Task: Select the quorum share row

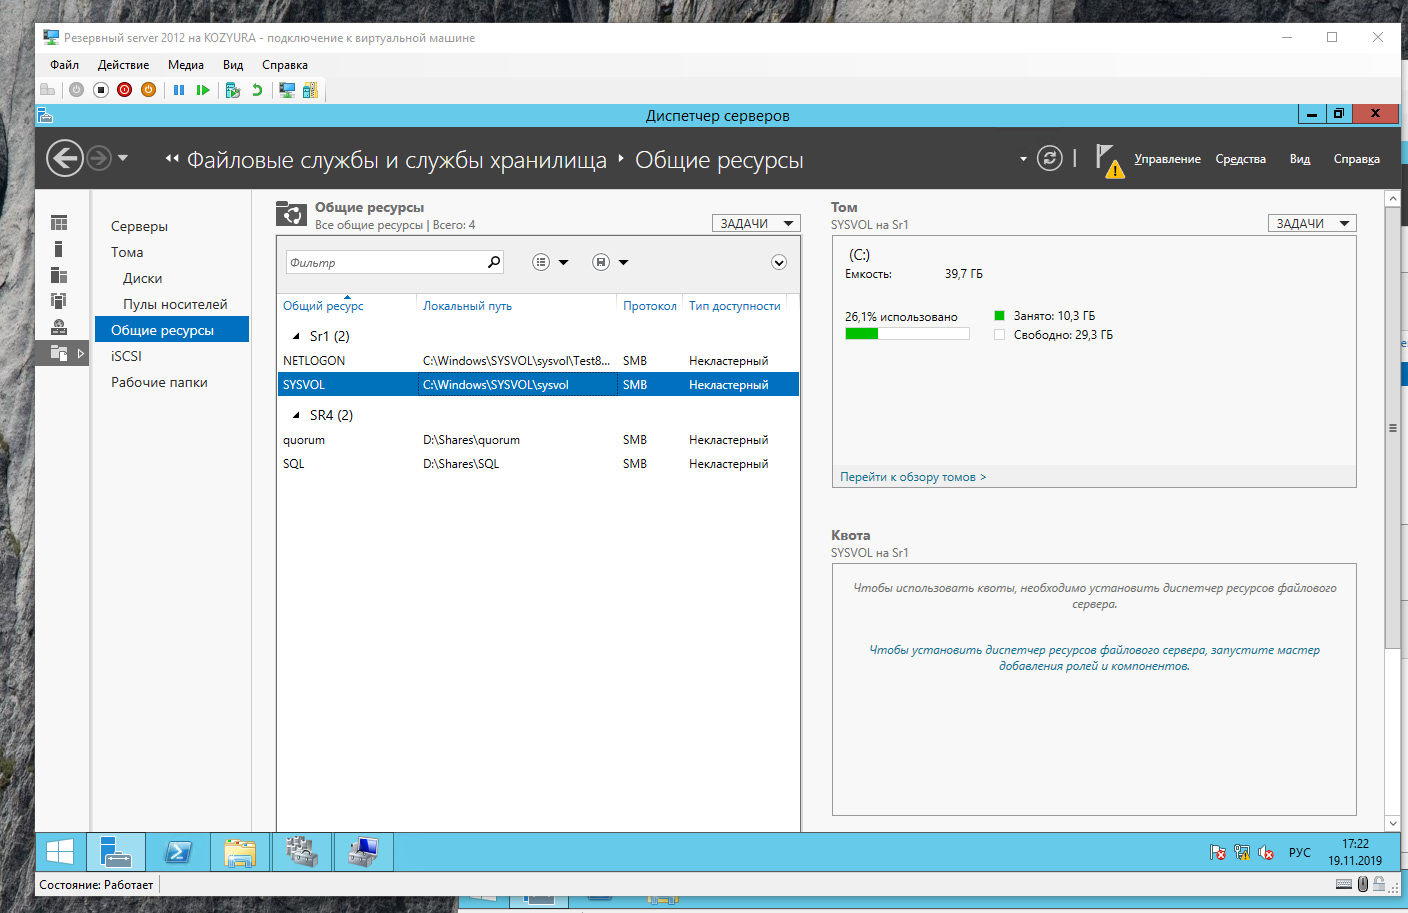Action: point(538,440)
